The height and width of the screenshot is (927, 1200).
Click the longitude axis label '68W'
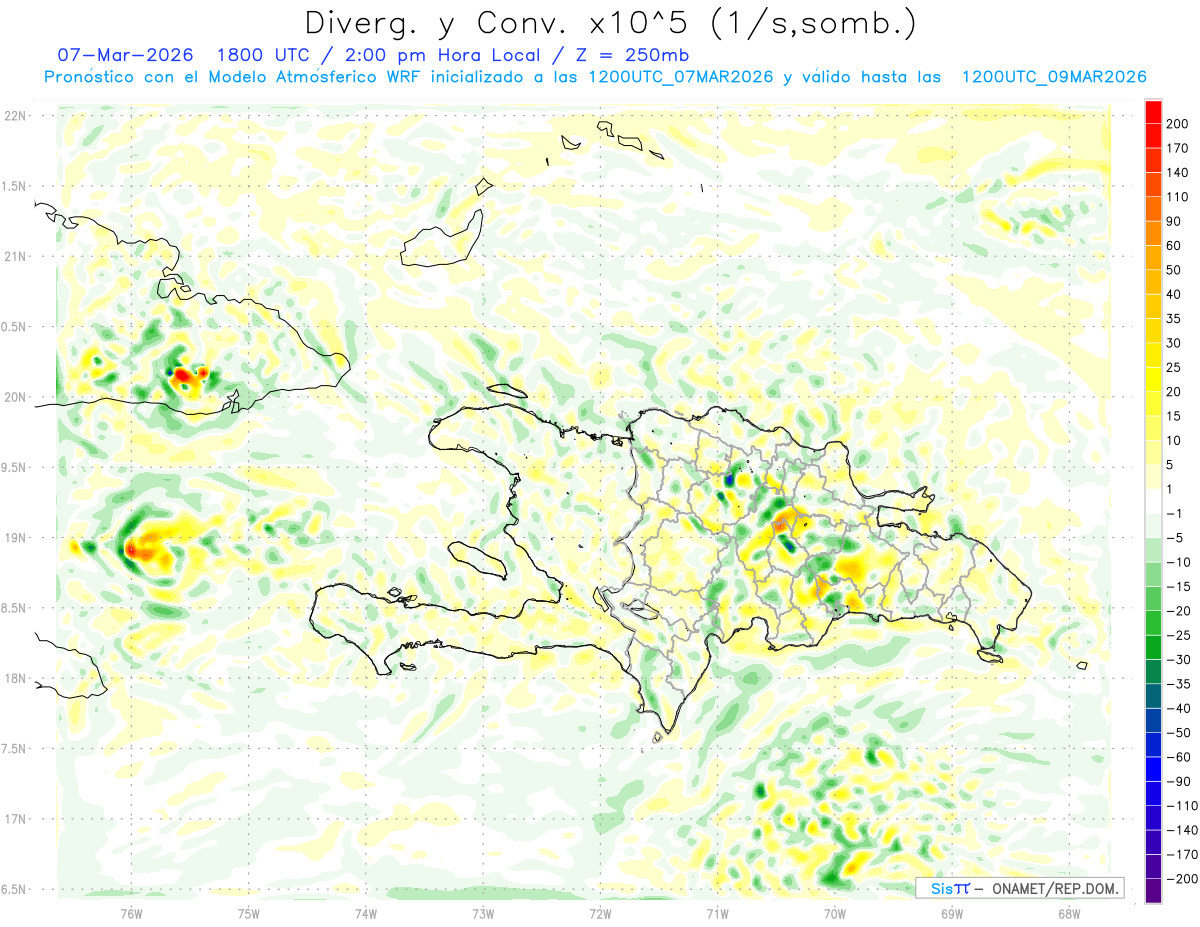1068,913
